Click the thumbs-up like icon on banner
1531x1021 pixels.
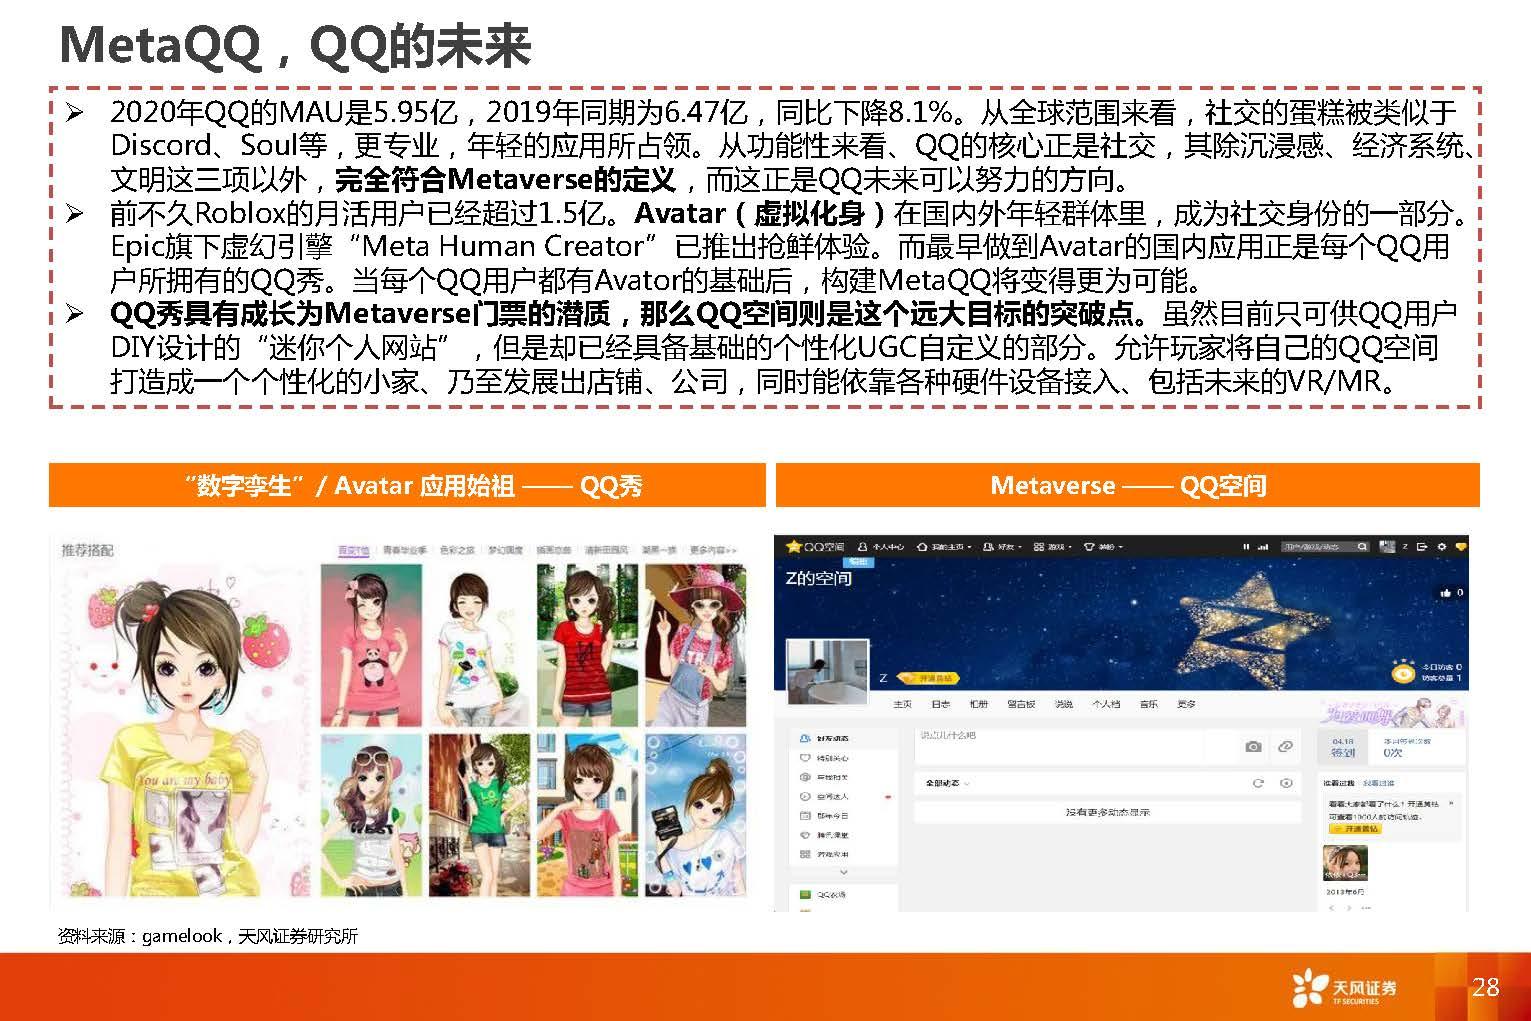point(1445,593)
